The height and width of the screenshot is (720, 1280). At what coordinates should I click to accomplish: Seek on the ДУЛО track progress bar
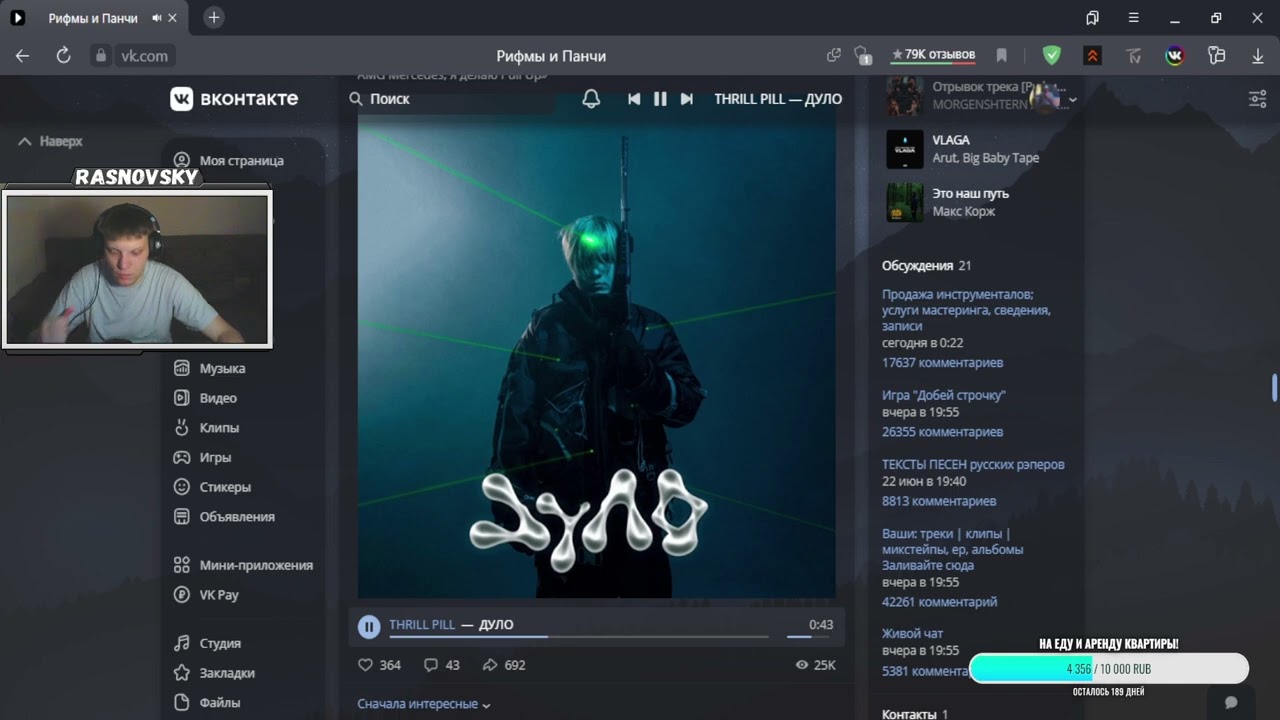tap(579, 636)
